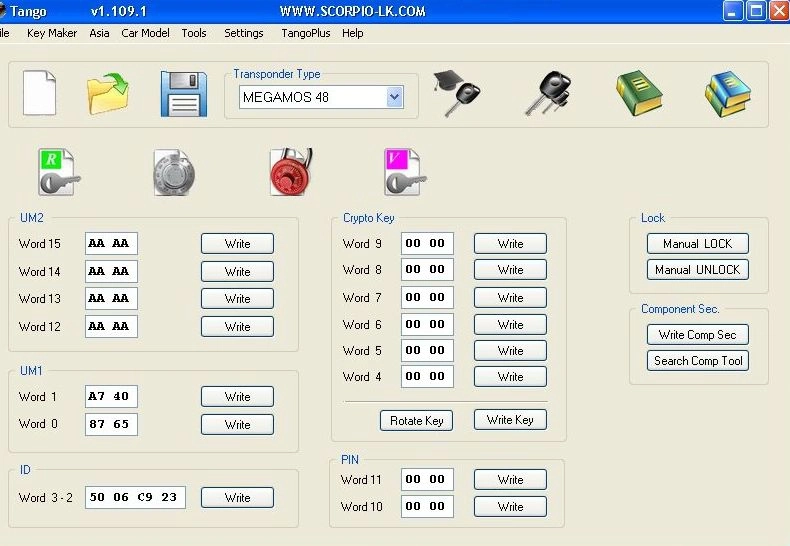Viewport: 790px width, 546px height.
Task: Click Write for UM1 Word 0
Action: 237,425
